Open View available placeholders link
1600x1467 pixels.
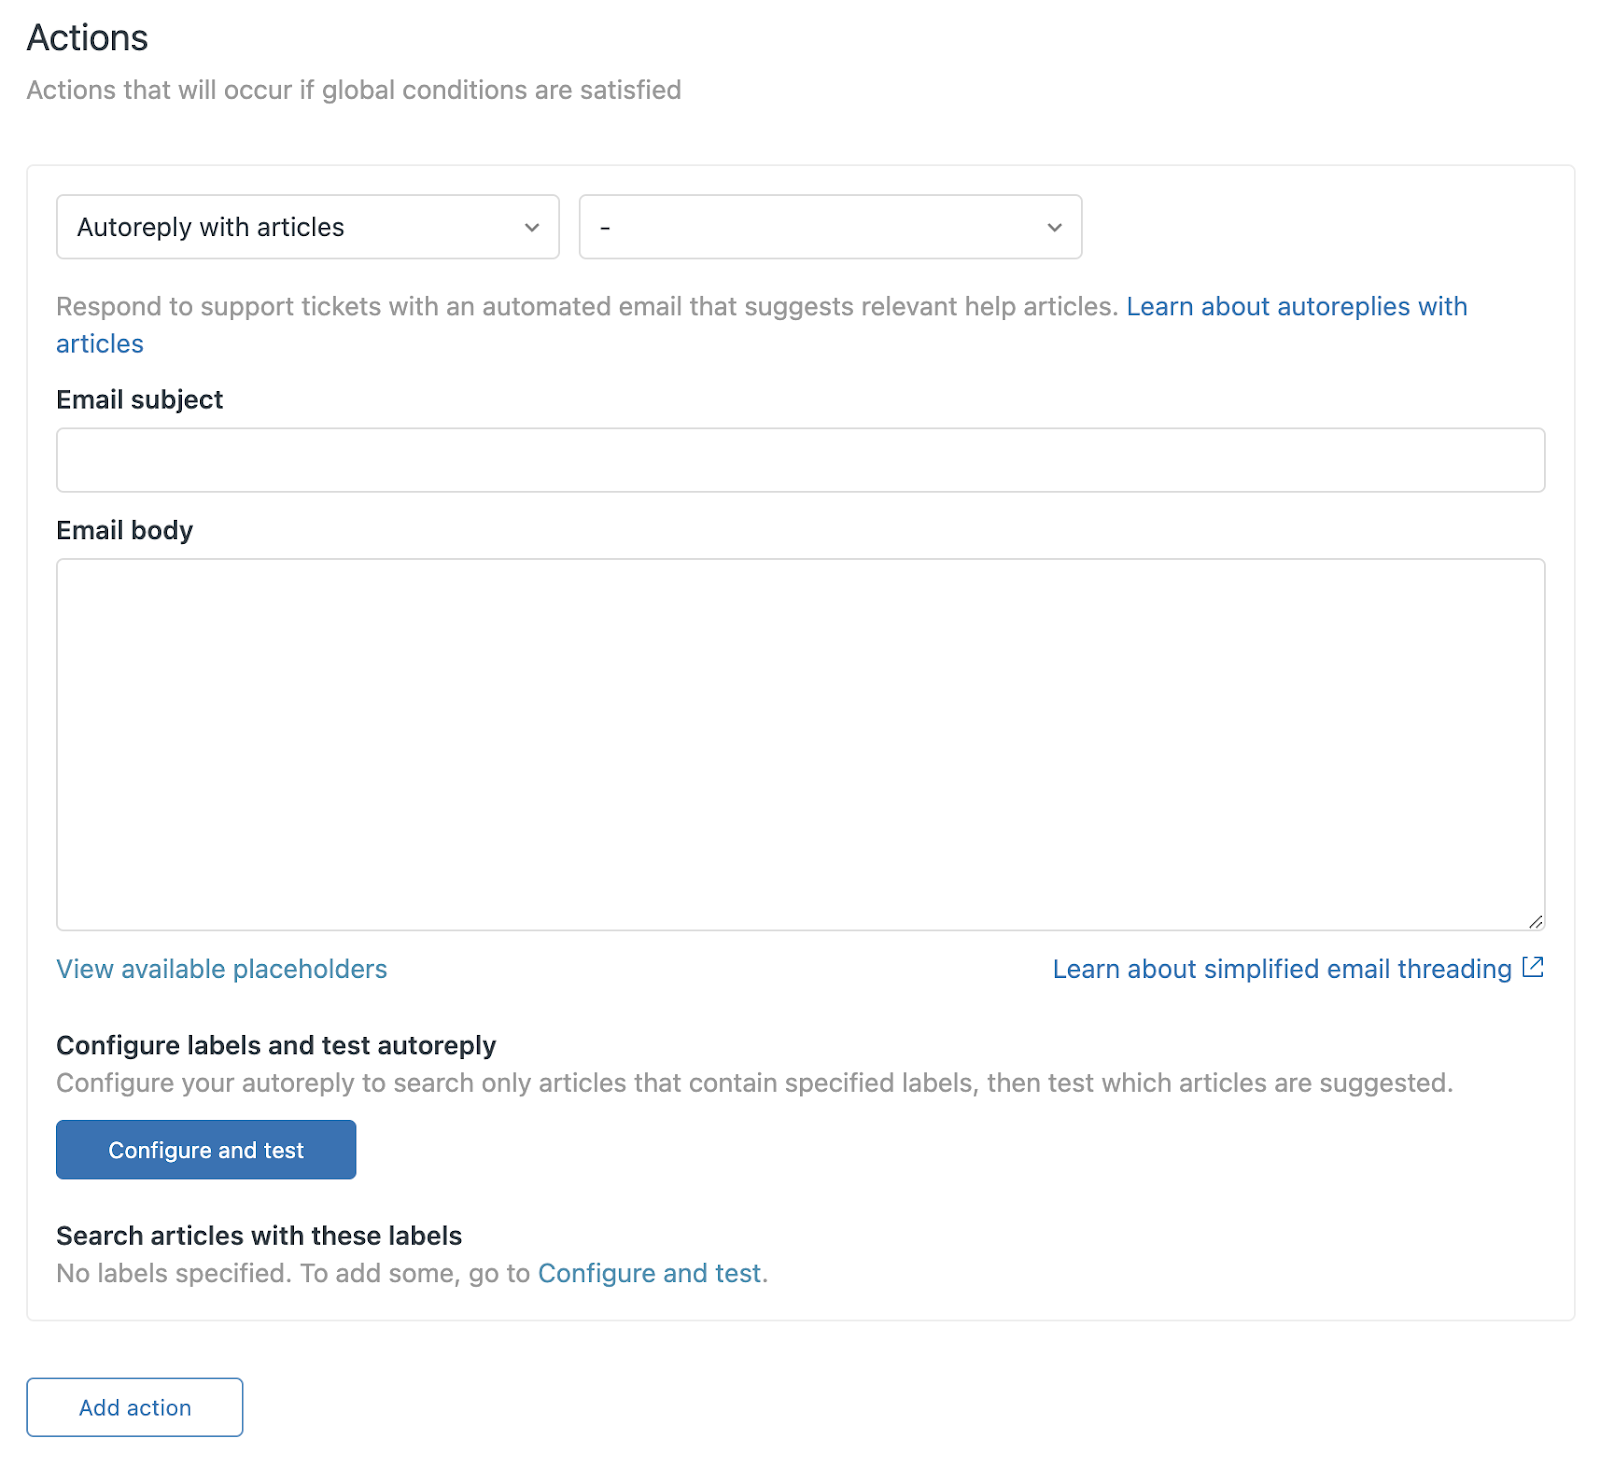pos(221,969)
